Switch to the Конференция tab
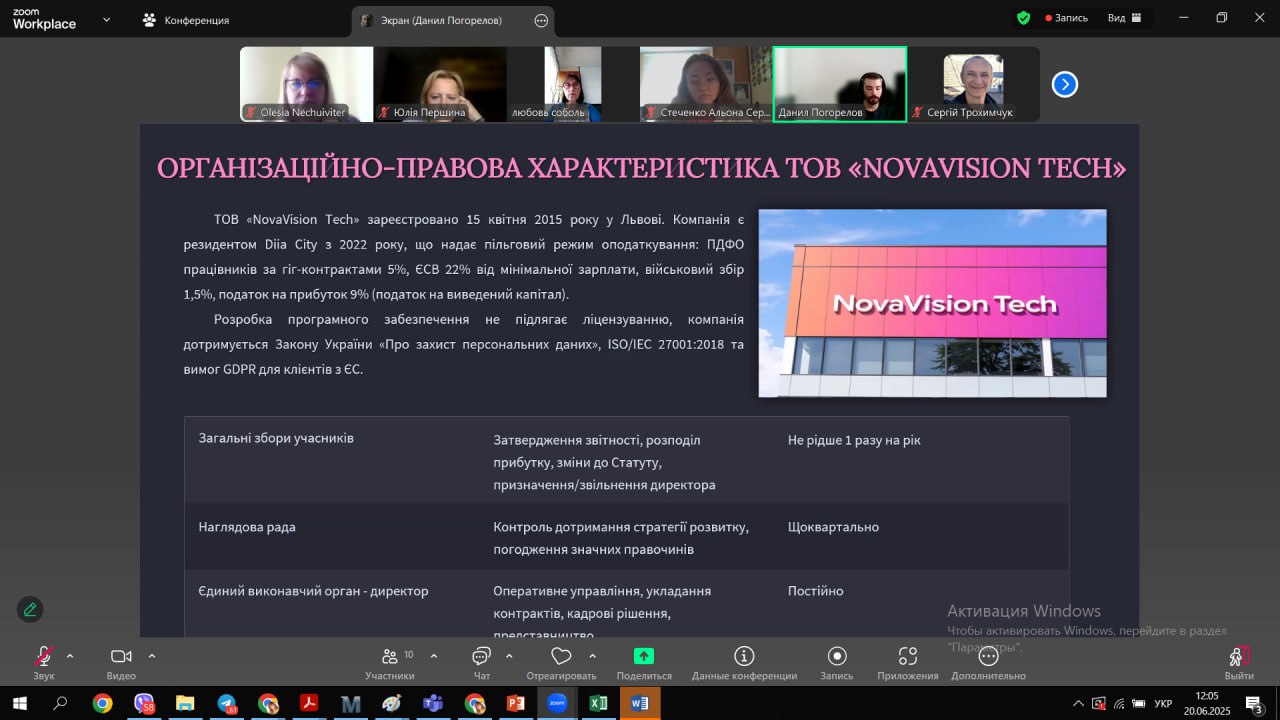The width and height of the screenshot is (1280, 720). point(186,20)
